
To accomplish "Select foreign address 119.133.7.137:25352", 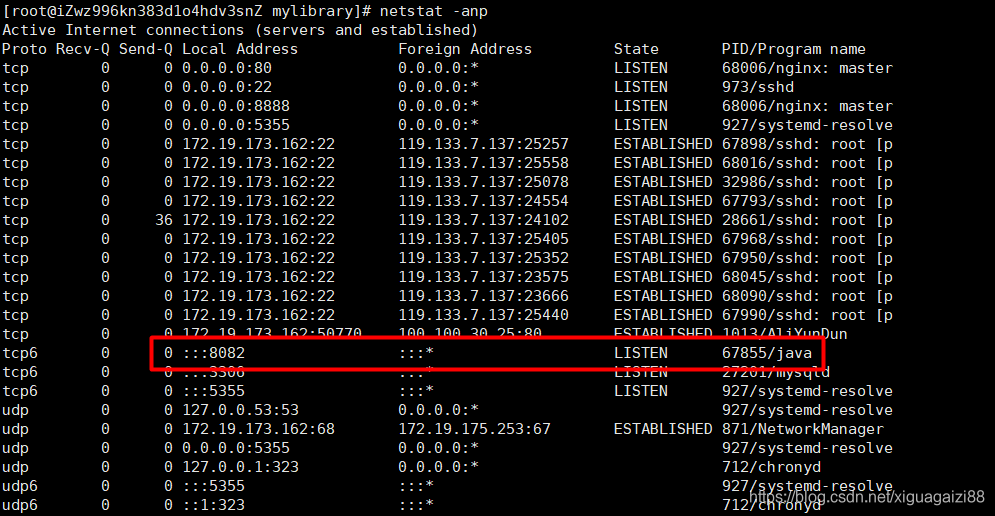I will point(483,258).
